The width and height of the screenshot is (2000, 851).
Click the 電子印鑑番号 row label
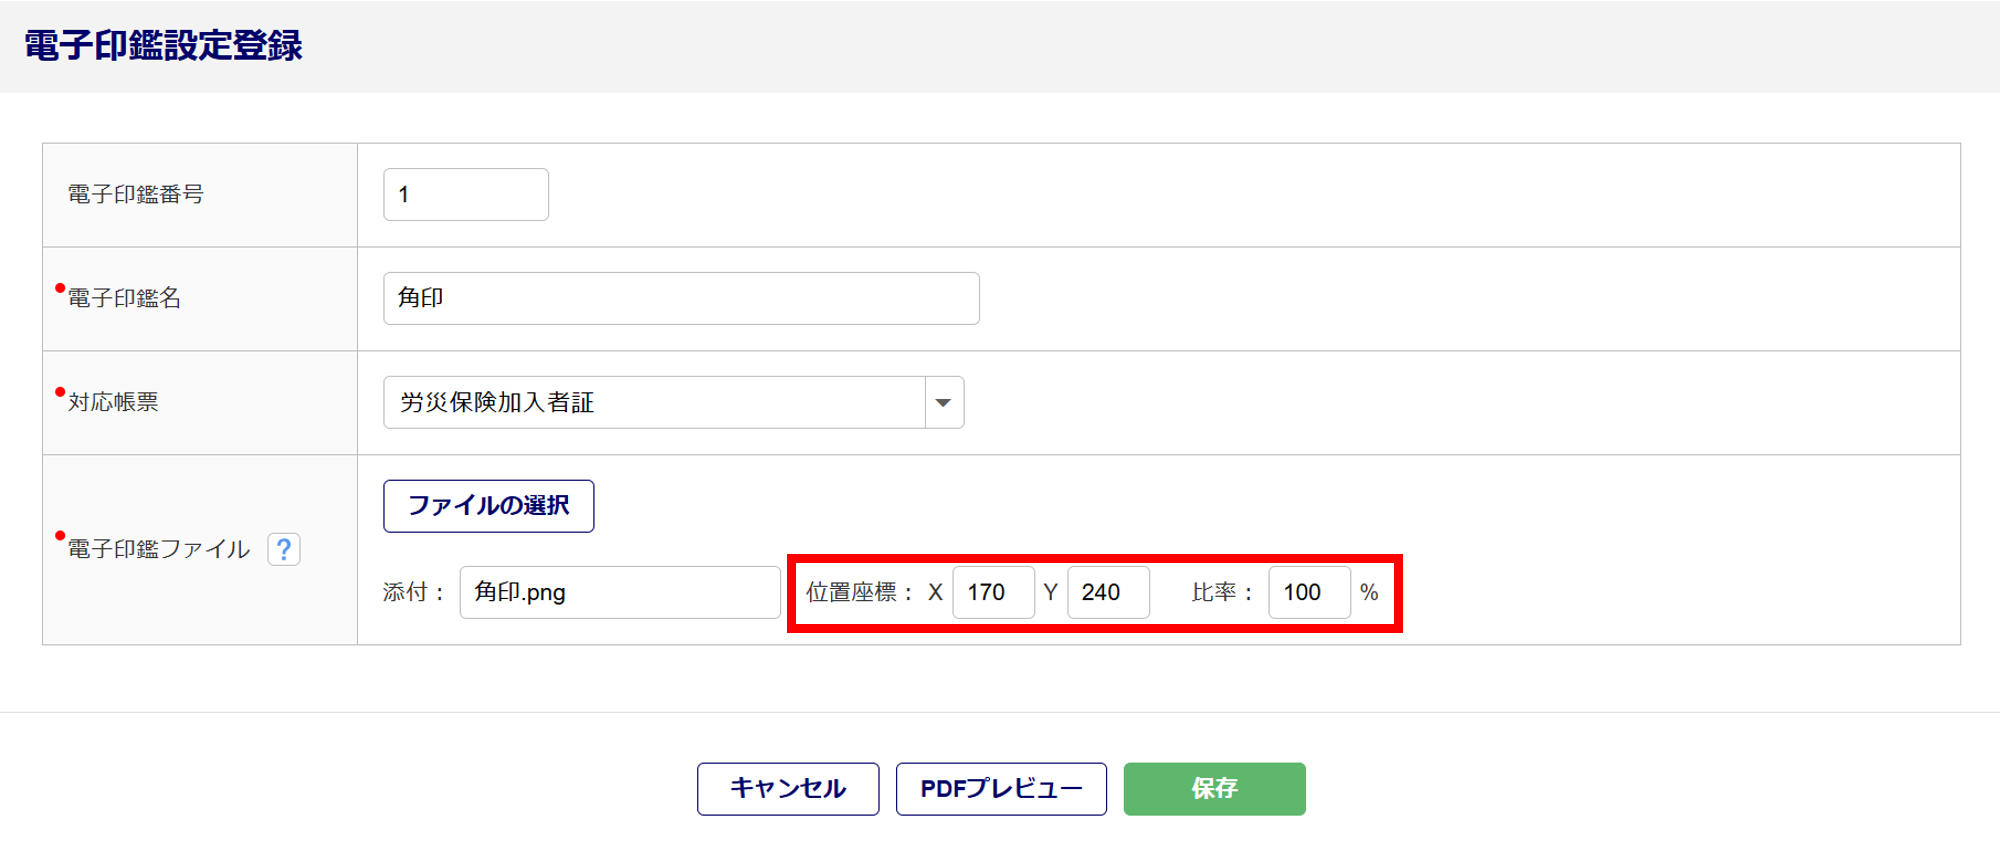[136, 195]
